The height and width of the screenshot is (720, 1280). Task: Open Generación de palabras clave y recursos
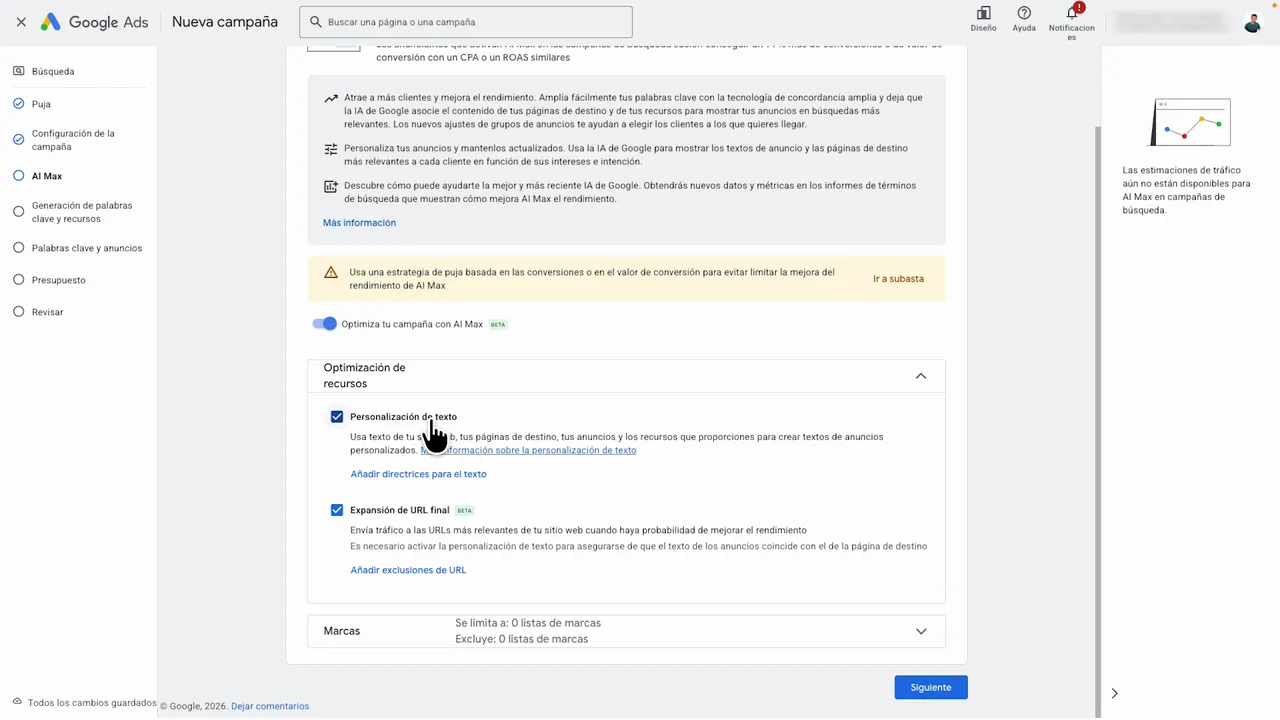[x=82, y=212]
